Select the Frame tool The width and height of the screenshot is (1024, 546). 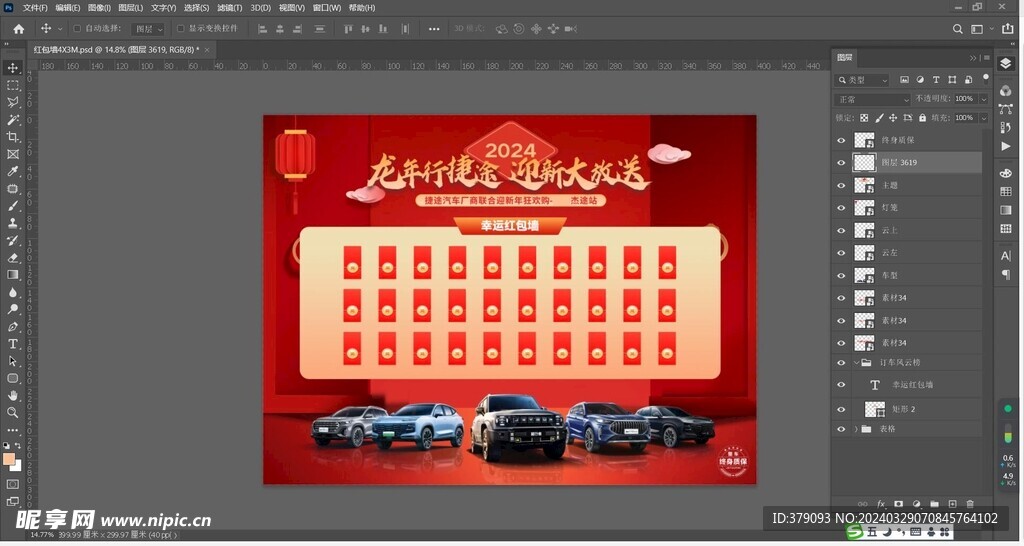[x=12, y=154]
